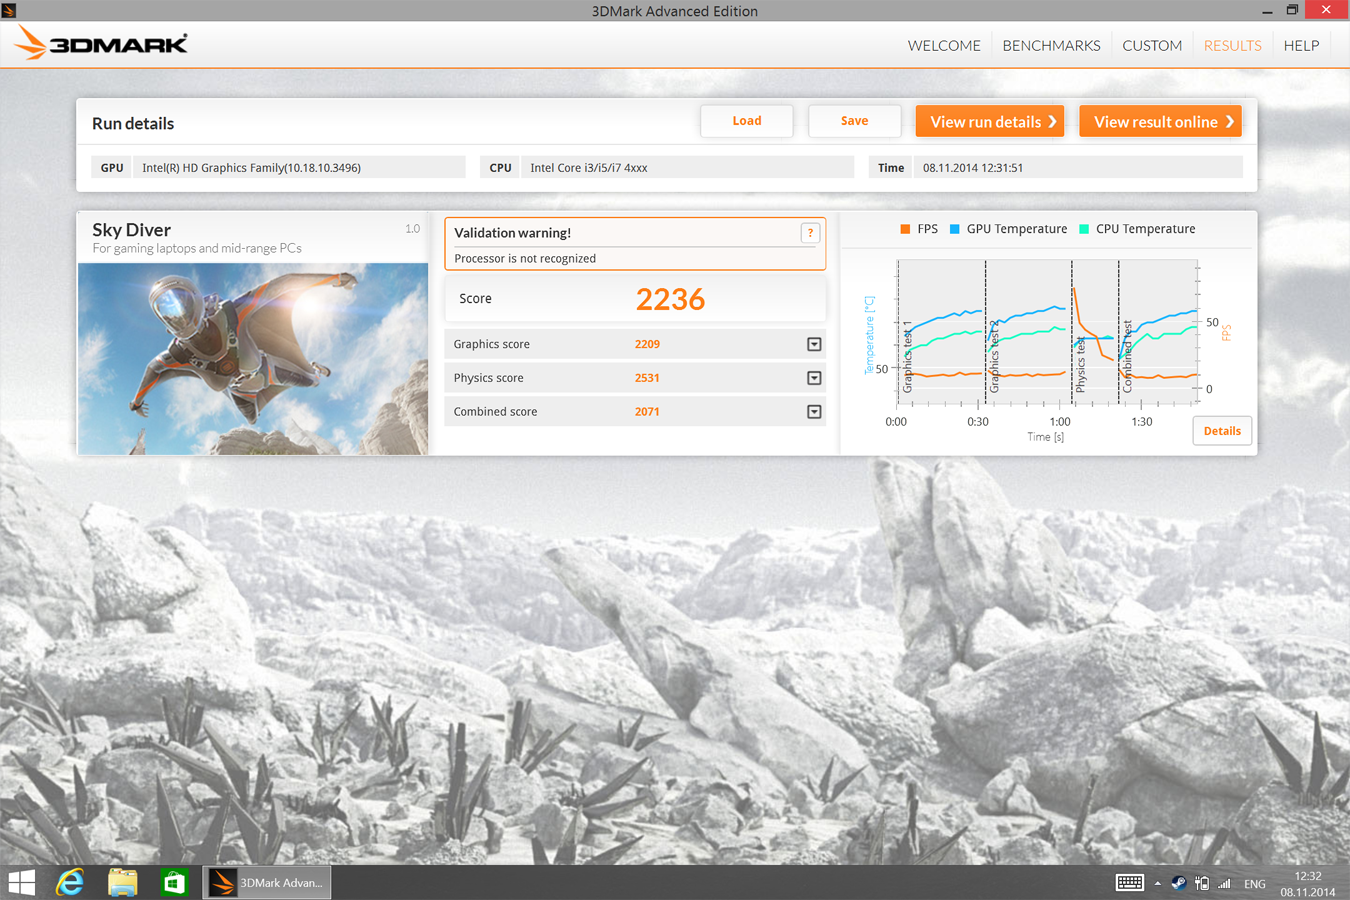The height and width of the screenshot is (900, 1350).
Task: Click the text Processor is not recognized
Action: pyautogui.click(x=525, y=259)
